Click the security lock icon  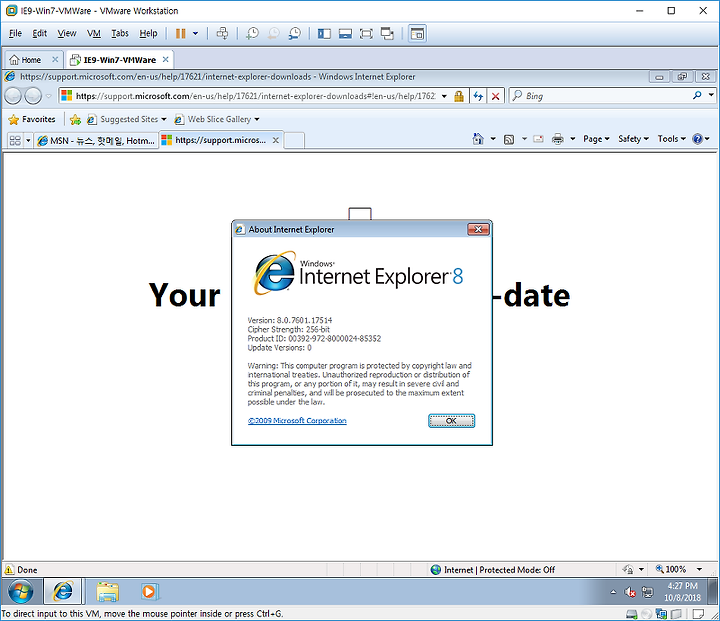coord(459,96)
